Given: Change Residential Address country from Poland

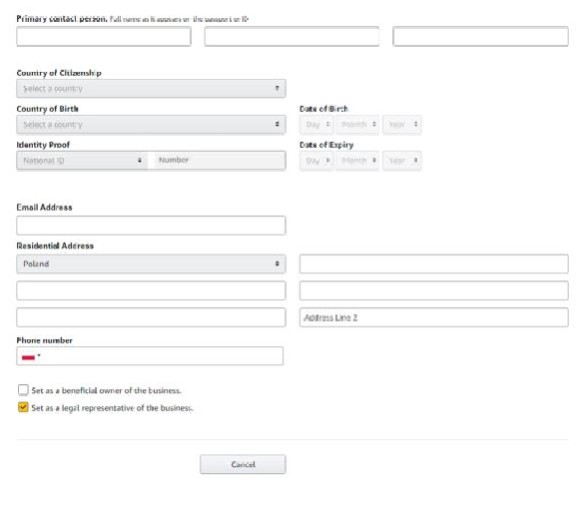Looking at the screenshot, I should [151, 264].
